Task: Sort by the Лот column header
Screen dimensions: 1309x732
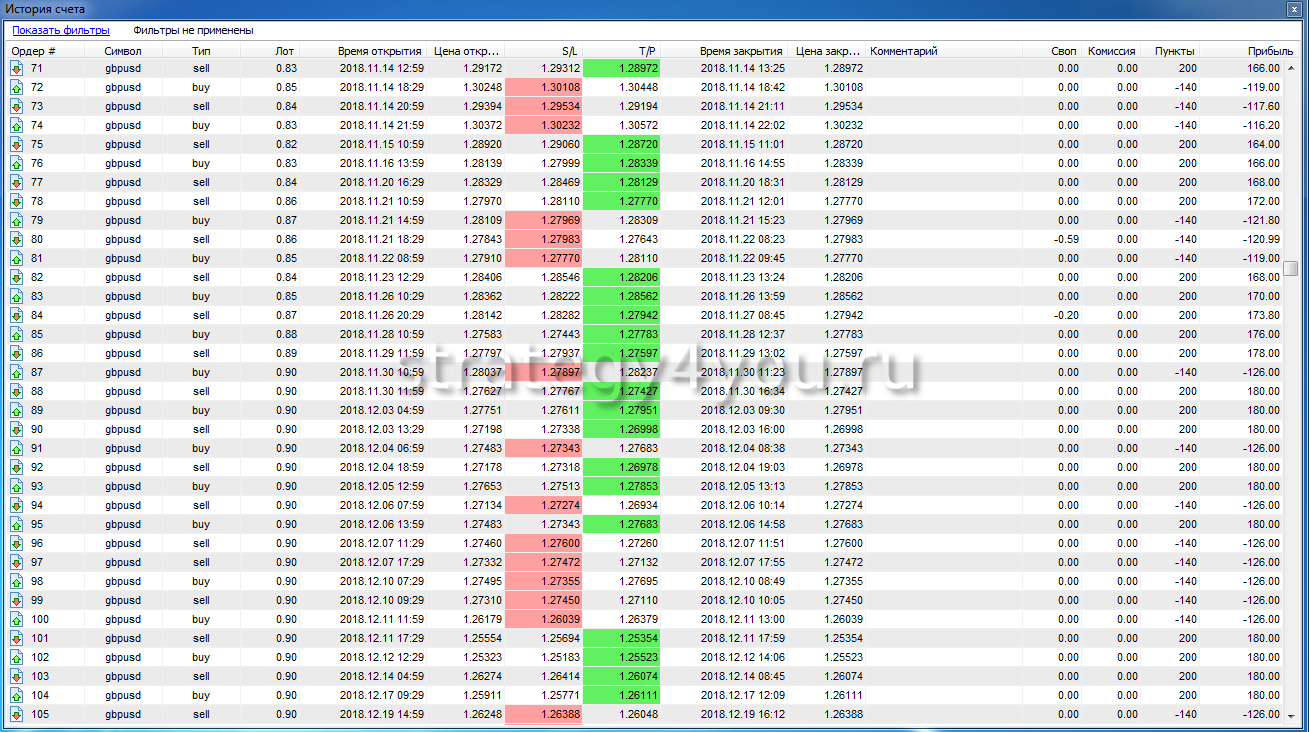Action: pyautogui.click(x=285, y=51)
